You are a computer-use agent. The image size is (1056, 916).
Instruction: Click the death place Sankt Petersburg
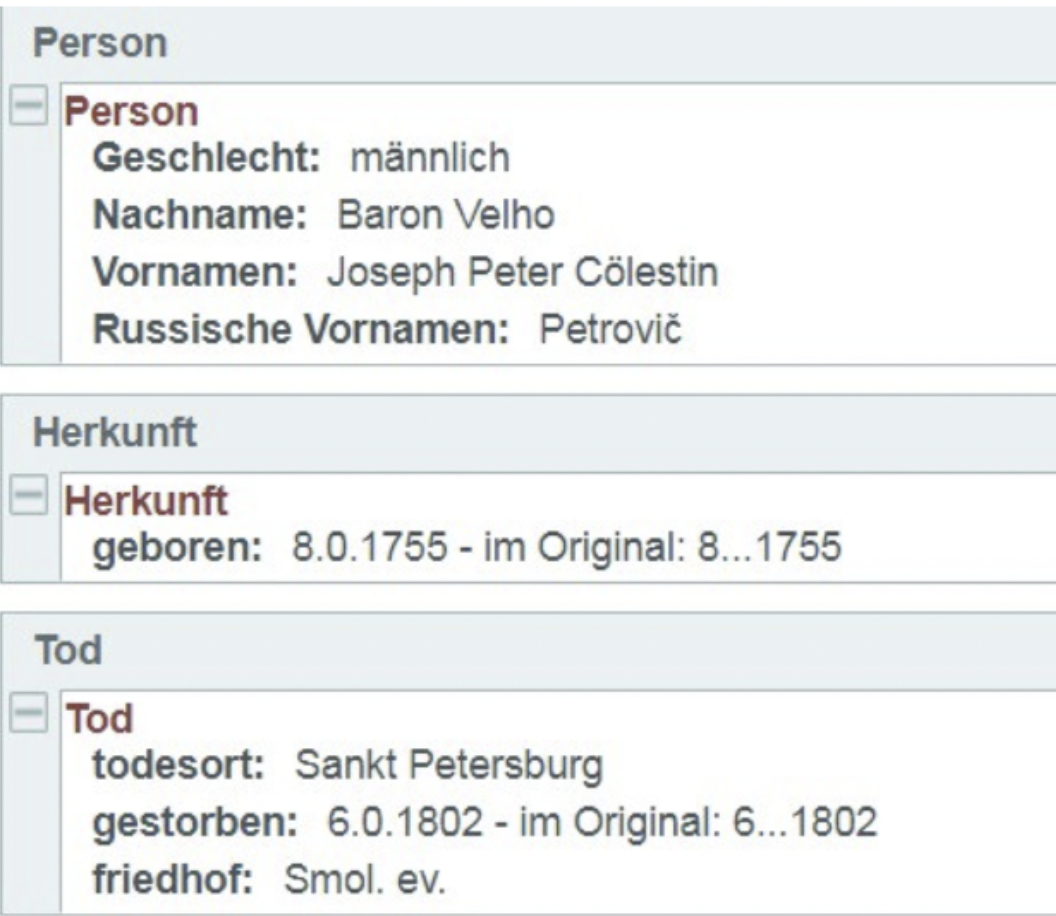[x=448, y=766]
